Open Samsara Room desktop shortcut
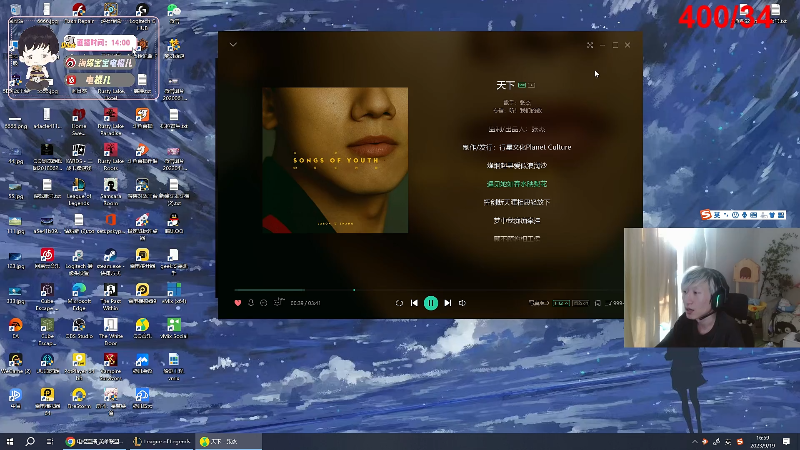 (110, 191)
